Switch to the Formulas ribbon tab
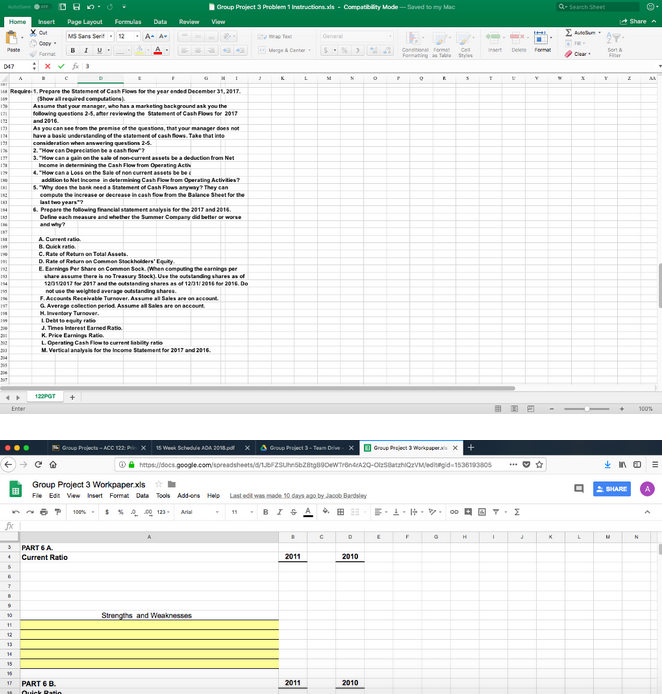The width and height of the screenshot is (662, 694). [x=127, y=20]
